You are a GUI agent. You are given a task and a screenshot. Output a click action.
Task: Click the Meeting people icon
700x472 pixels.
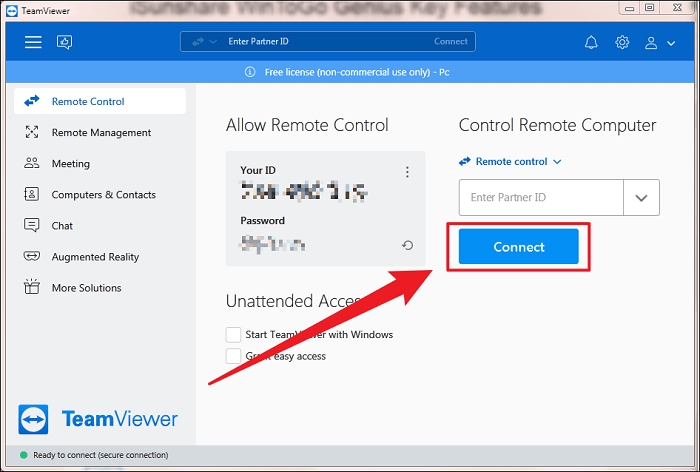(32, 163)
